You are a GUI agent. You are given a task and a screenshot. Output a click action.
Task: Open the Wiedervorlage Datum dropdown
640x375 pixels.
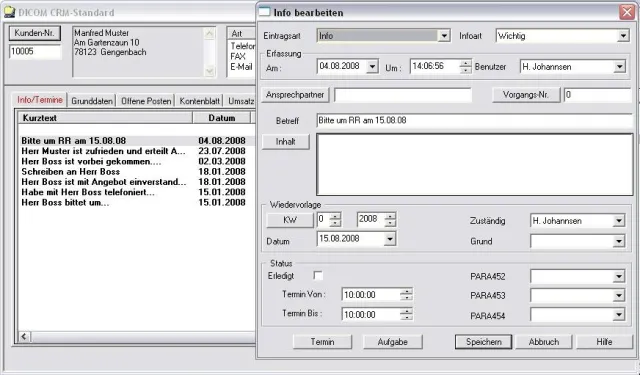click(x=390, y=239)
